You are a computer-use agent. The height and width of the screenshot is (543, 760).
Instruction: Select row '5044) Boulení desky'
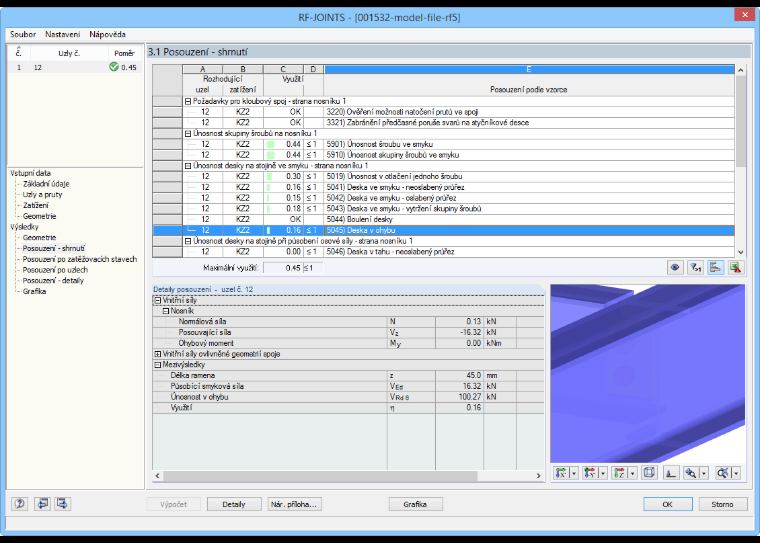point(443,219)
